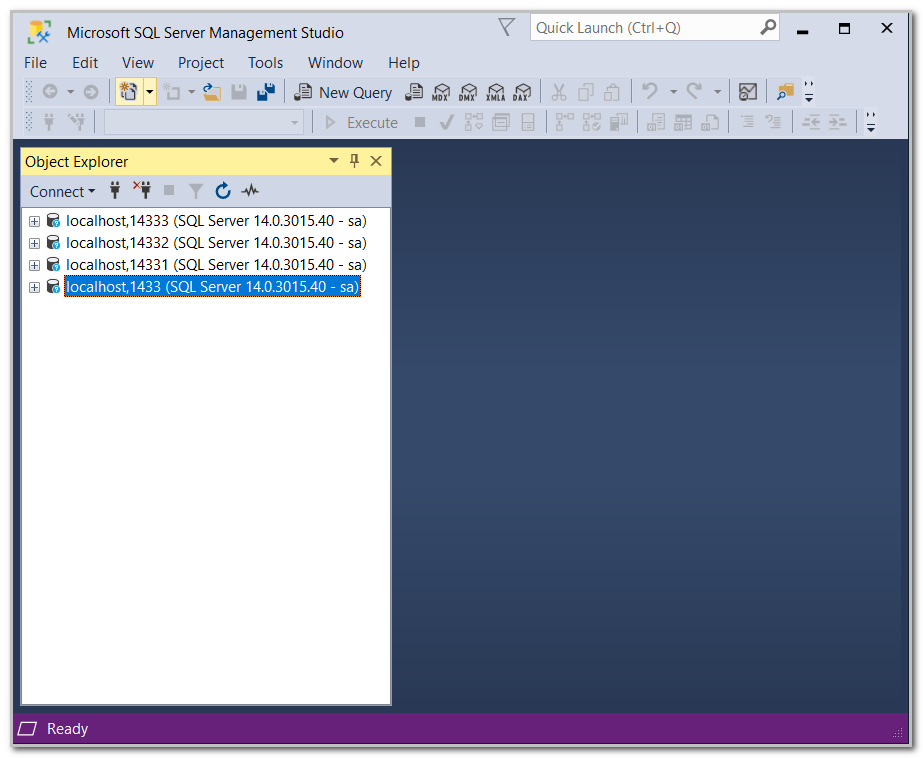Disconnect the selected server connection

pyautogui.click(x=141, y=190)
